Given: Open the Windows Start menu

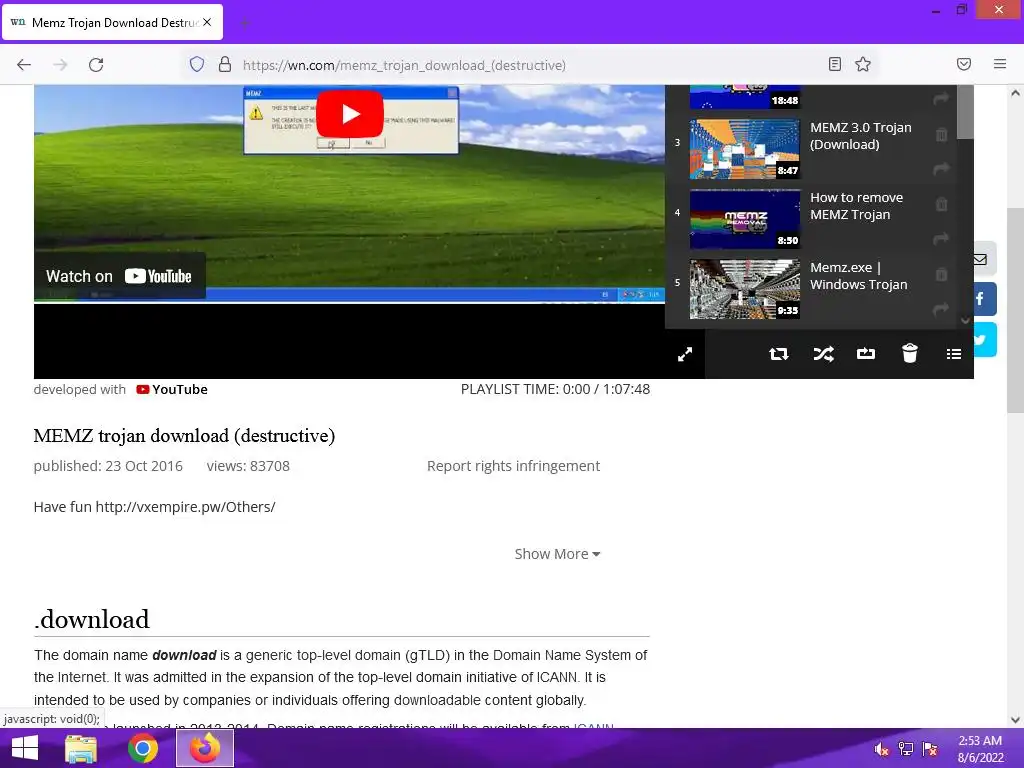Looking at the screenshot, I should (x=25, y=748).
